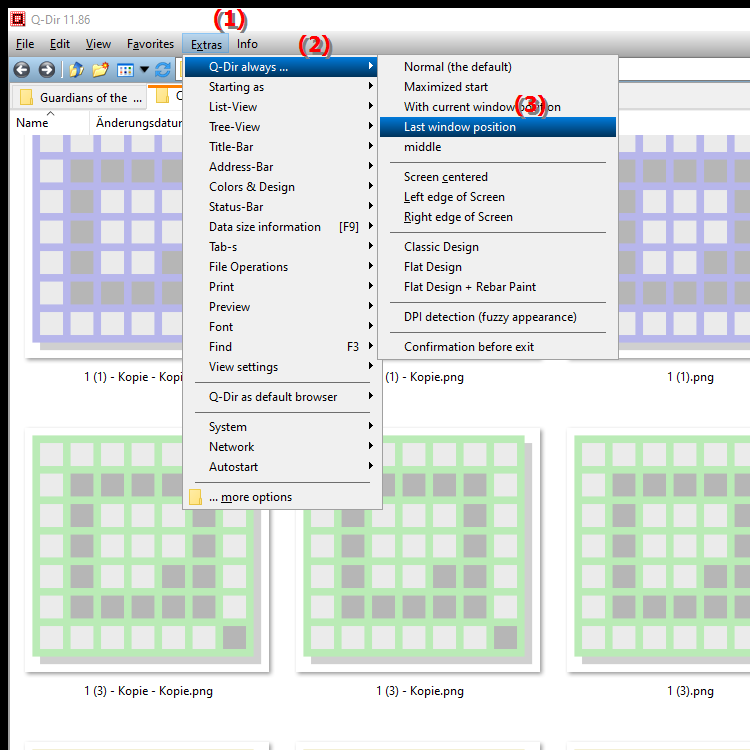Toggle DPI detection (fuzzy appearance)
This screenshot has width=750, height=750.
click(497, 317)
